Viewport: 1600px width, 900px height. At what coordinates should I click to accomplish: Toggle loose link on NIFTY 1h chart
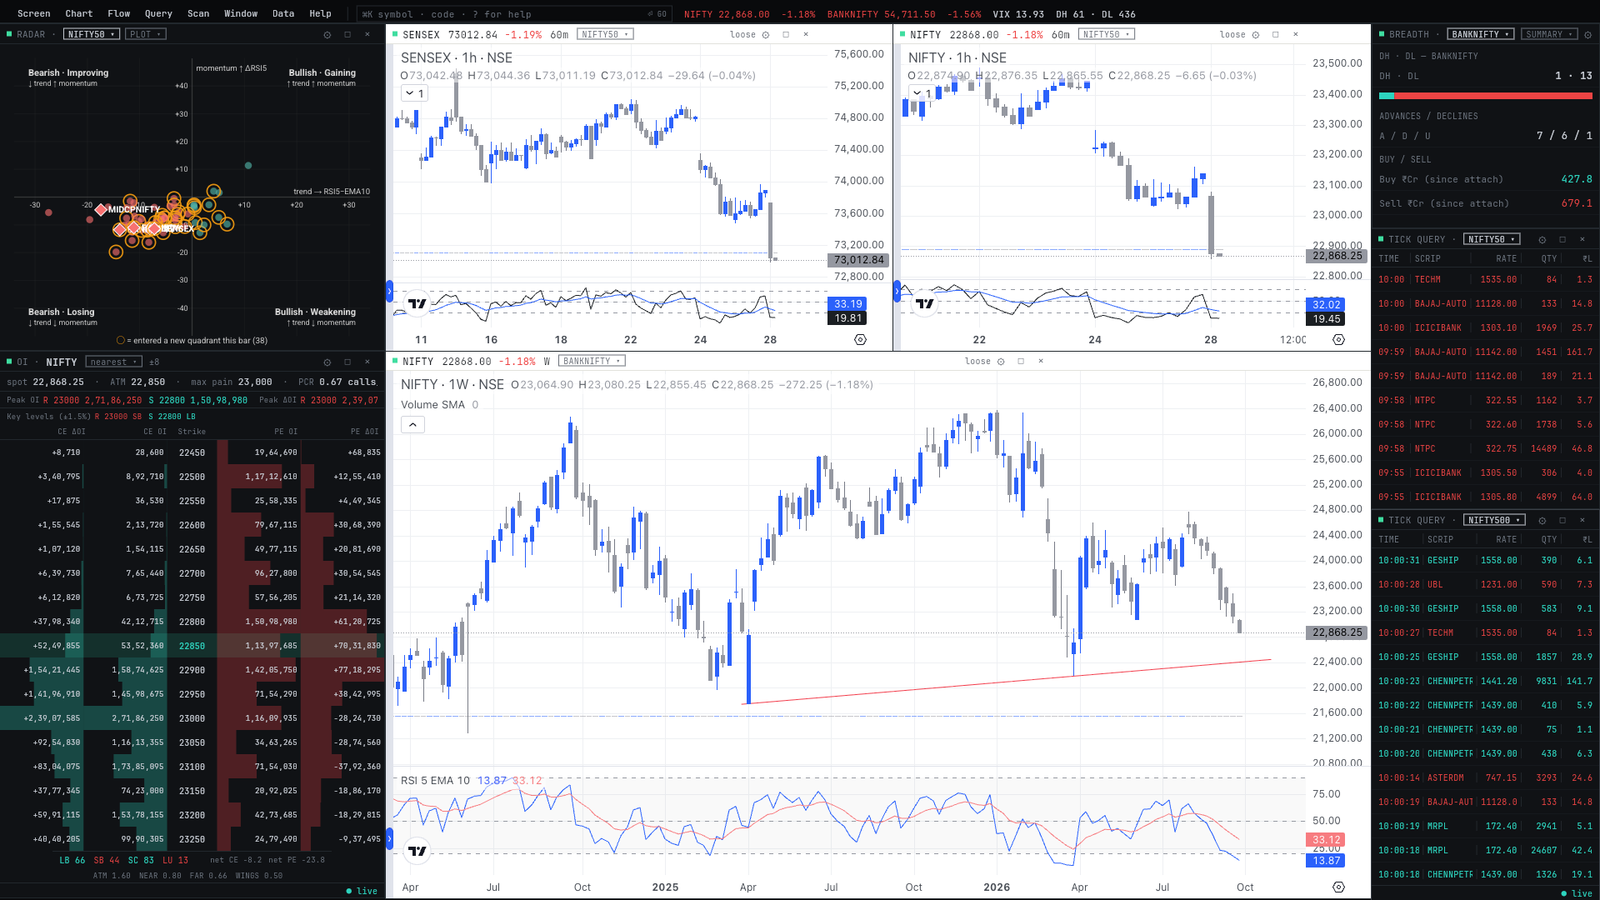tap(1232, 35)
